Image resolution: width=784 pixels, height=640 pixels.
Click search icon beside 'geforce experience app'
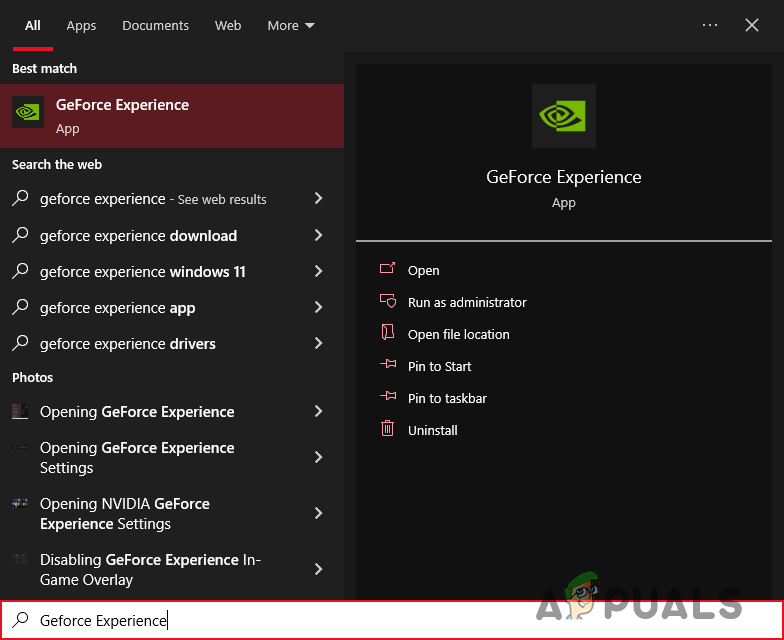[x=20, y=306]
